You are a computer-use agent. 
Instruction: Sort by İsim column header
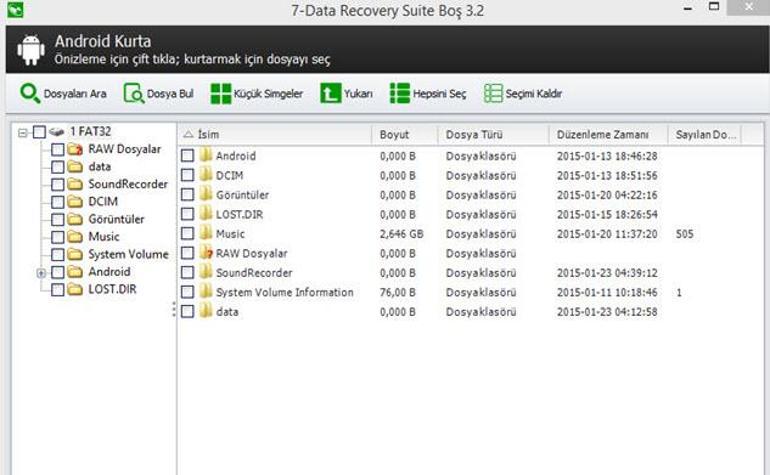[x=207, y=135]
